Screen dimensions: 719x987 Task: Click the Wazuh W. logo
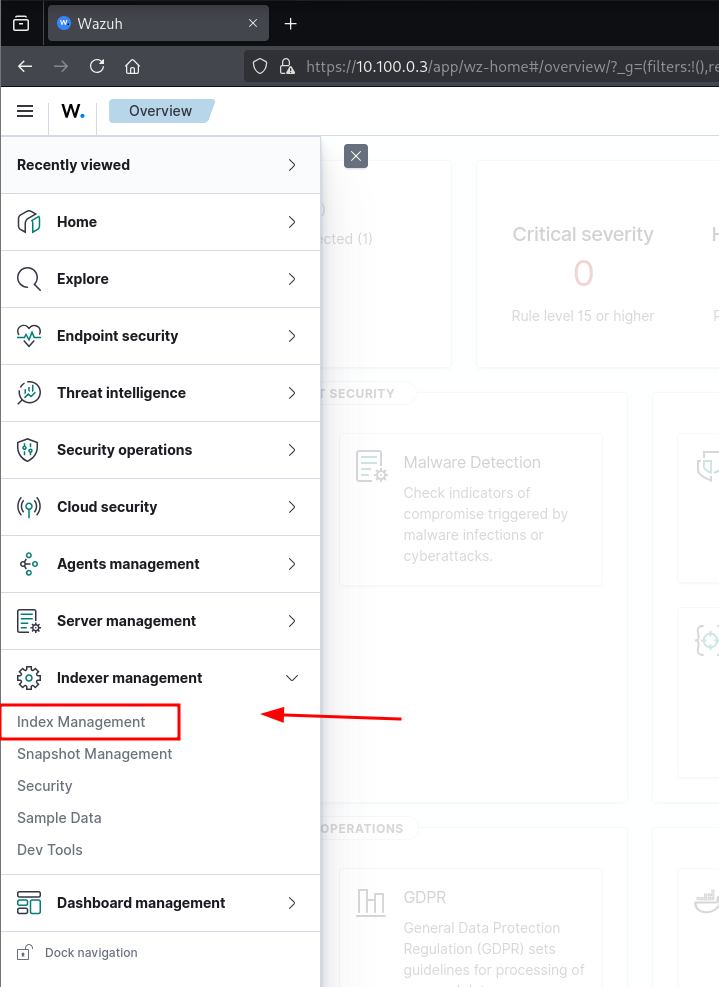point(73,111)
